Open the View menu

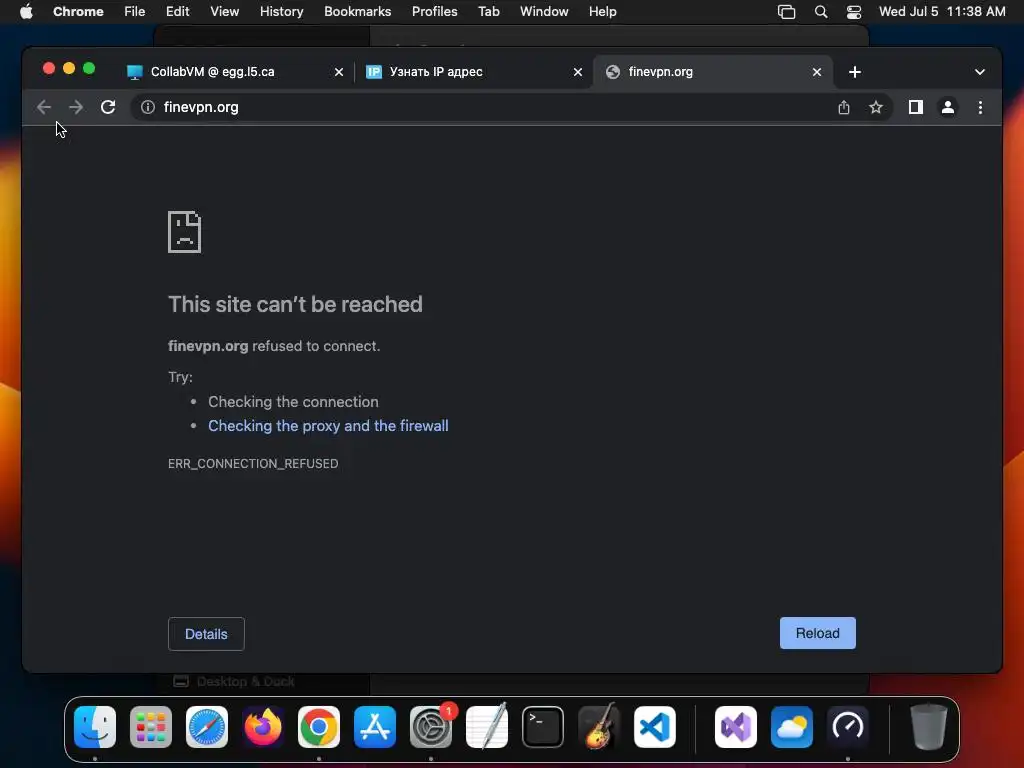[x=225, y=12]
